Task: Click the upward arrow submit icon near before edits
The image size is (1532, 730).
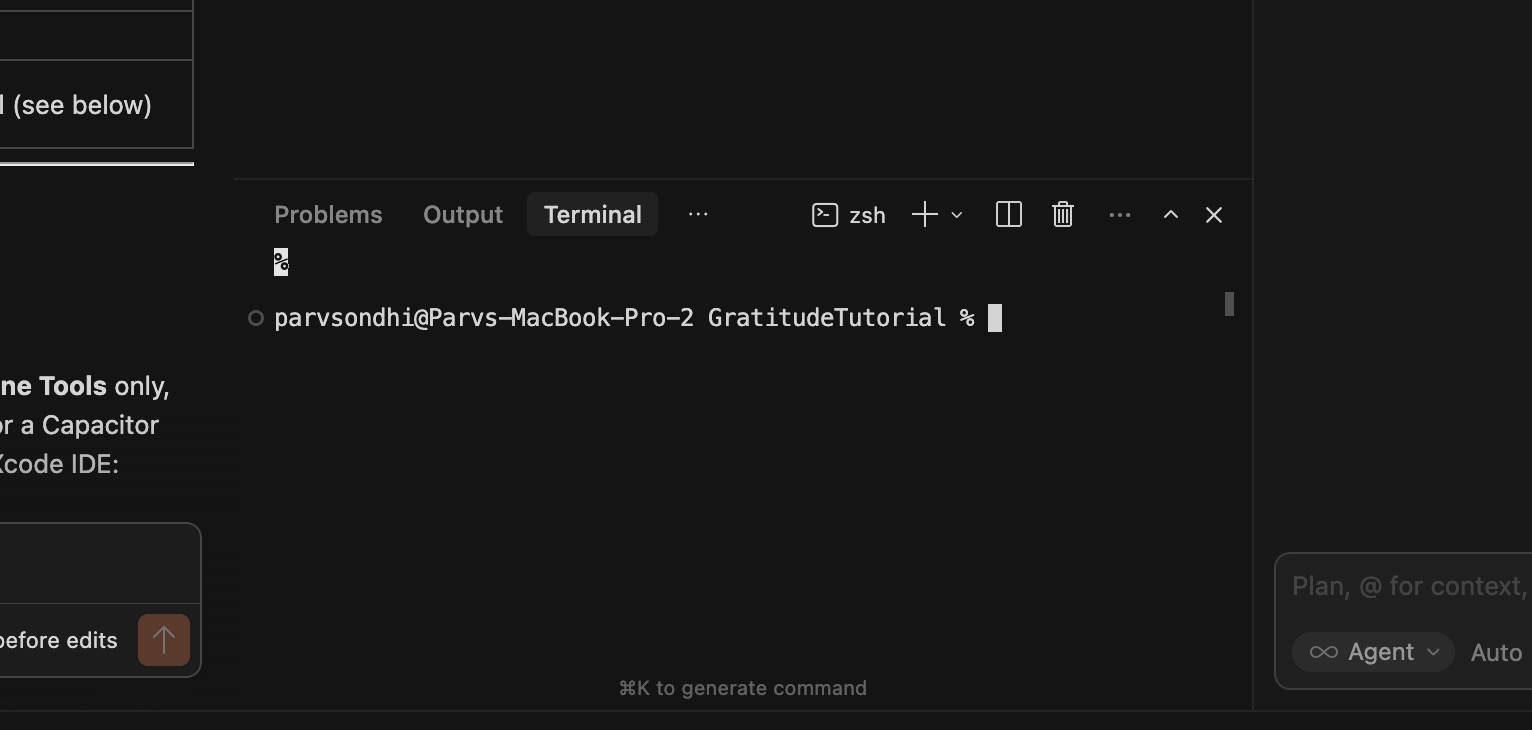Action: click(x=163, y=640)
